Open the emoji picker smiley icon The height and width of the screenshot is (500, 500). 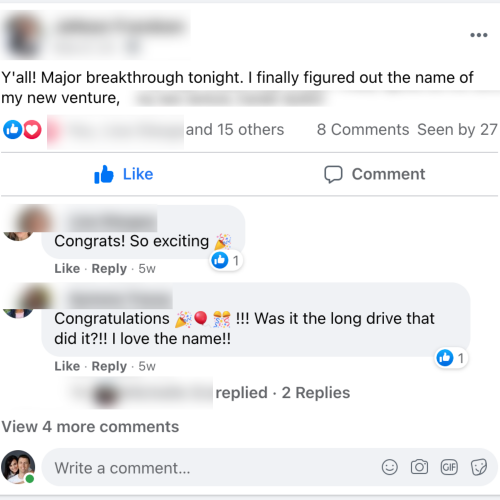coord(390,467)
